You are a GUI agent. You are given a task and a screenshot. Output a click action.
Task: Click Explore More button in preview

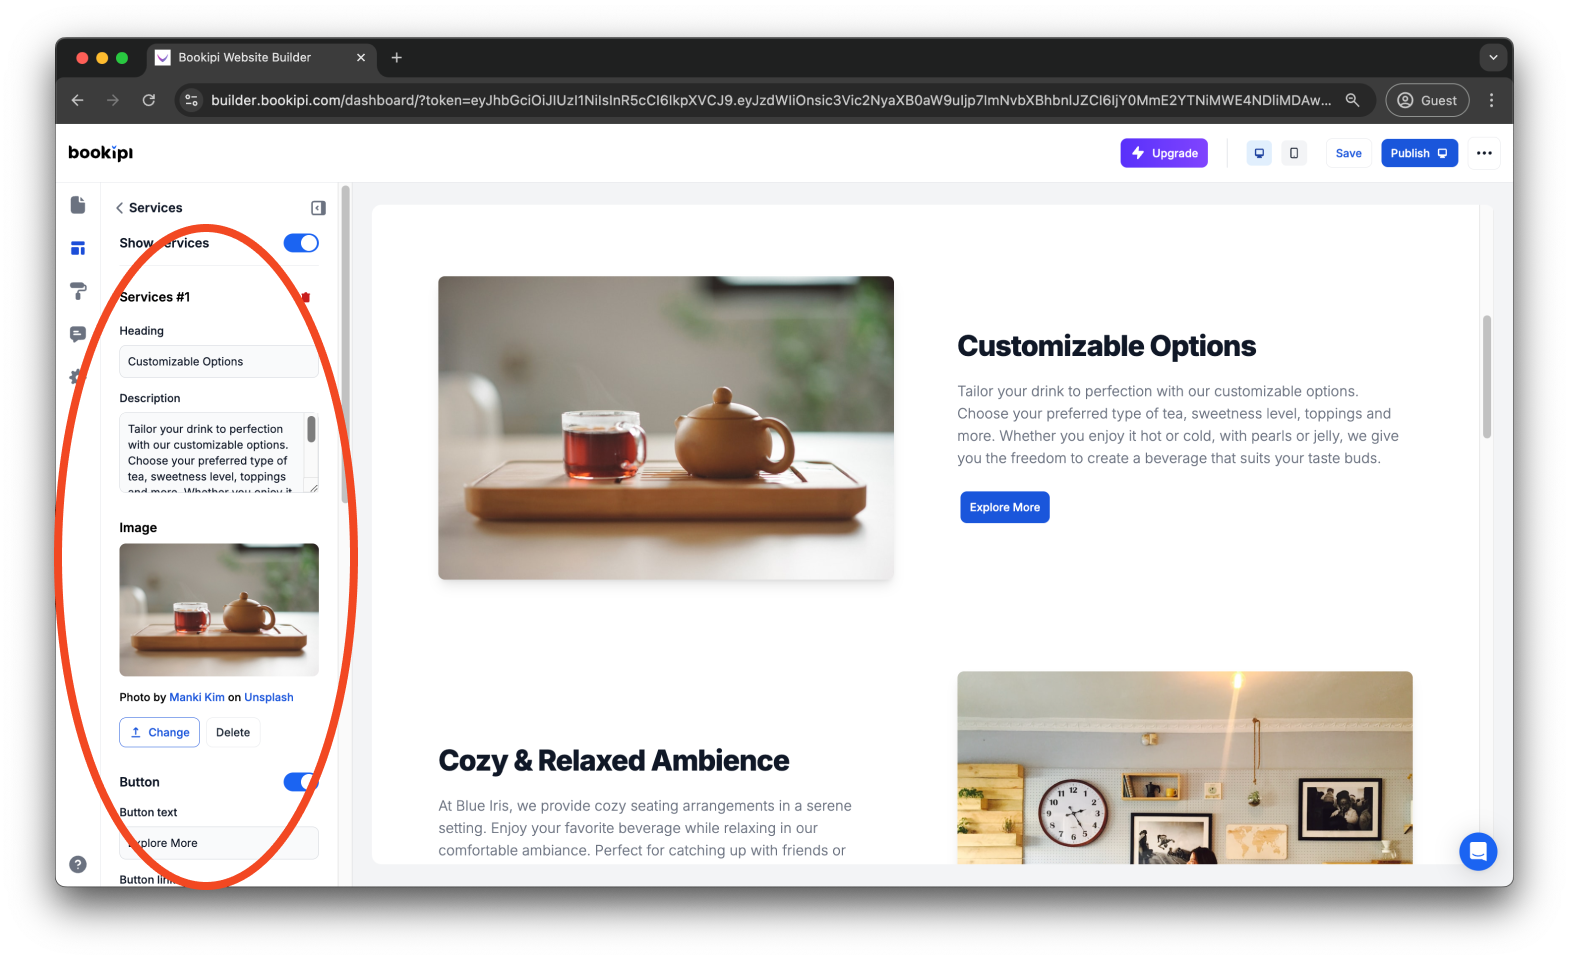click(1004, 507)
